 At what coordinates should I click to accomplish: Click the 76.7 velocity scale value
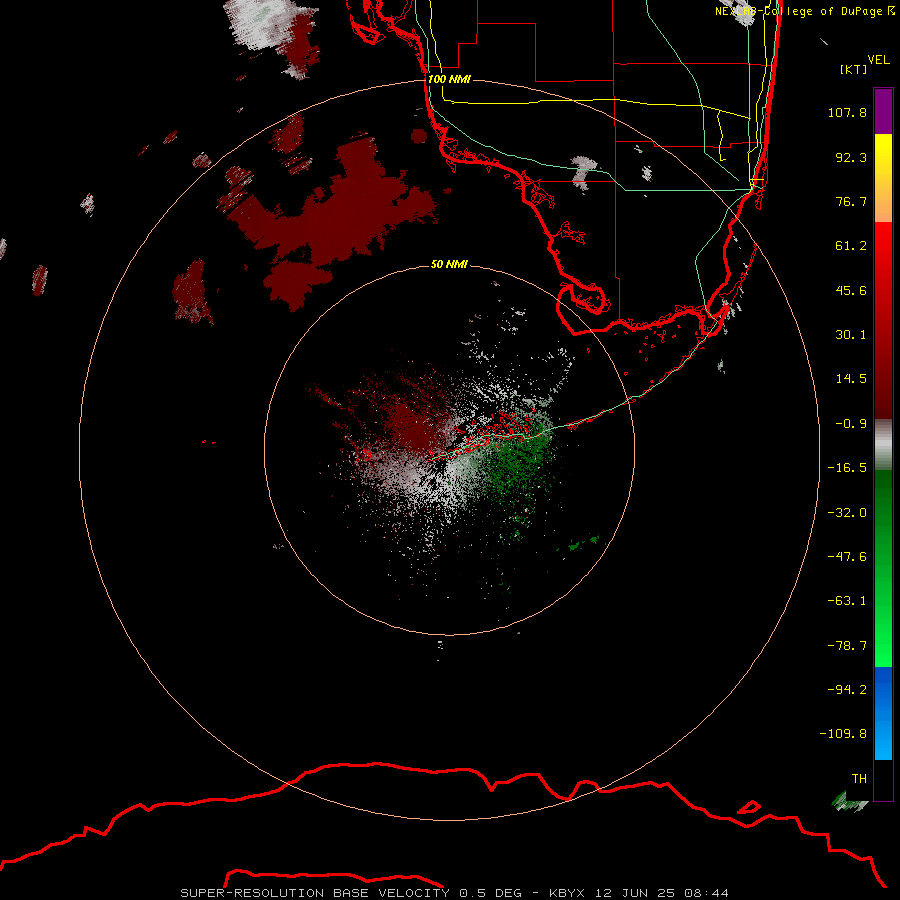click(851, 201)
